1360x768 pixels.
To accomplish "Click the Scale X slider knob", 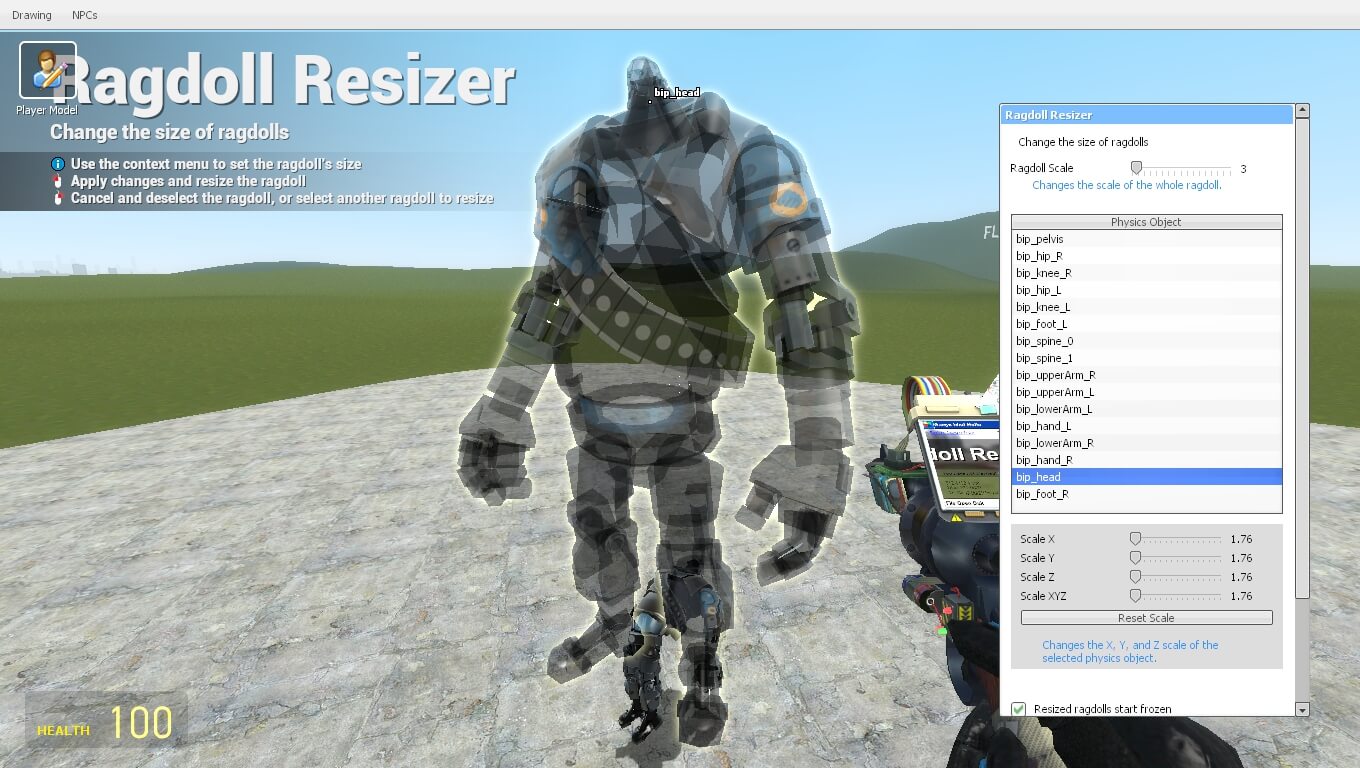I will click(x=1135, y=539).
